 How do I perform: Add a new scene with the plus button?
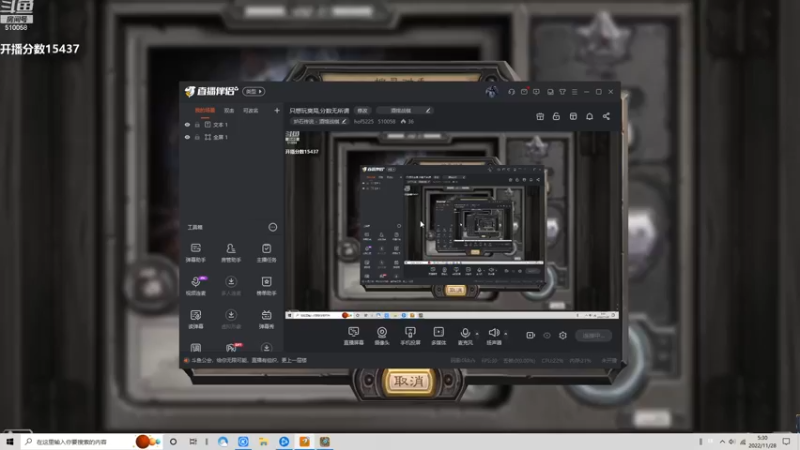[277, 110]
